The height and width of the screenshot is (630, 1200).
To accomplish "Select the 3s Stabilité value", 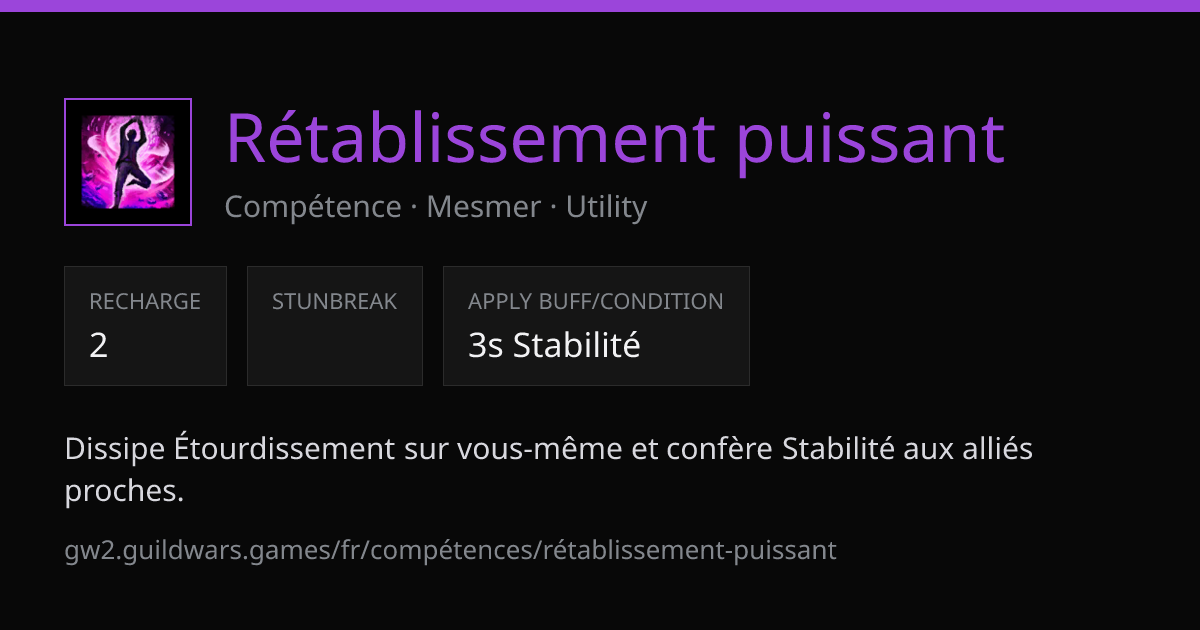I will tap(554, 345).
